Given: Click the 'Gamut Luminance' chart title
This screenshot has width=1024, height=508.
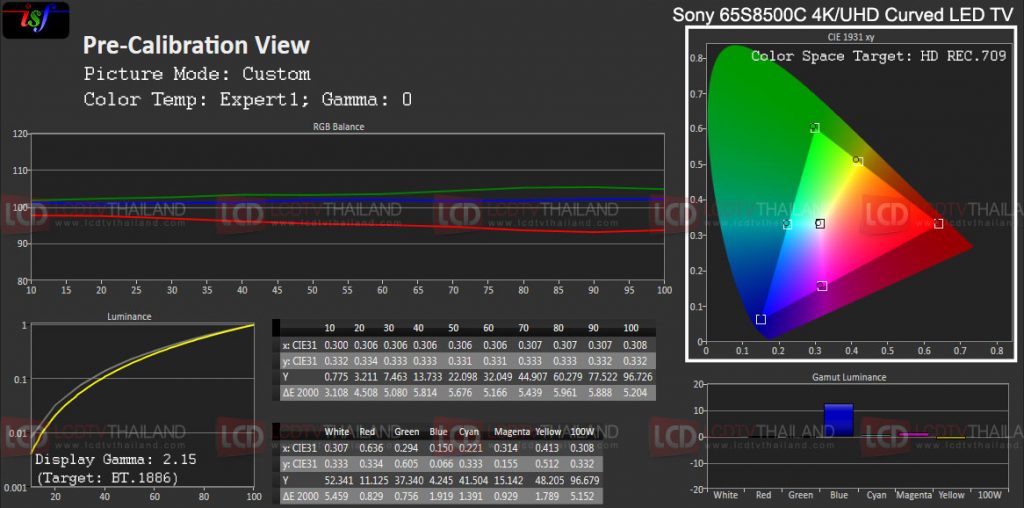Looking at the screenshot, I should tap(849, 377).
